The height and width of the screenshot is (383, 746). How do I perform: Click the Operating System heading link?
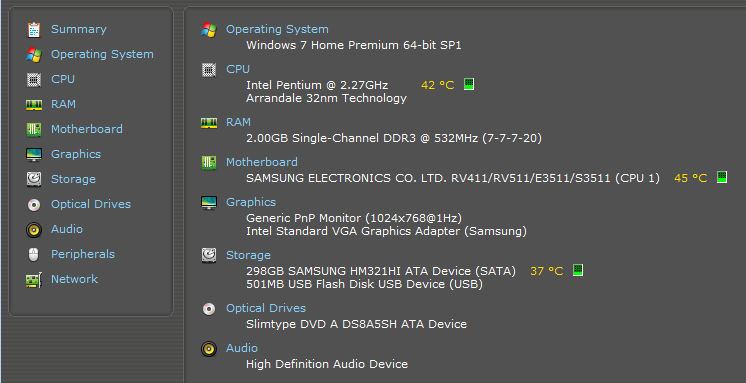pyautogui.click(x=277, y=29)
